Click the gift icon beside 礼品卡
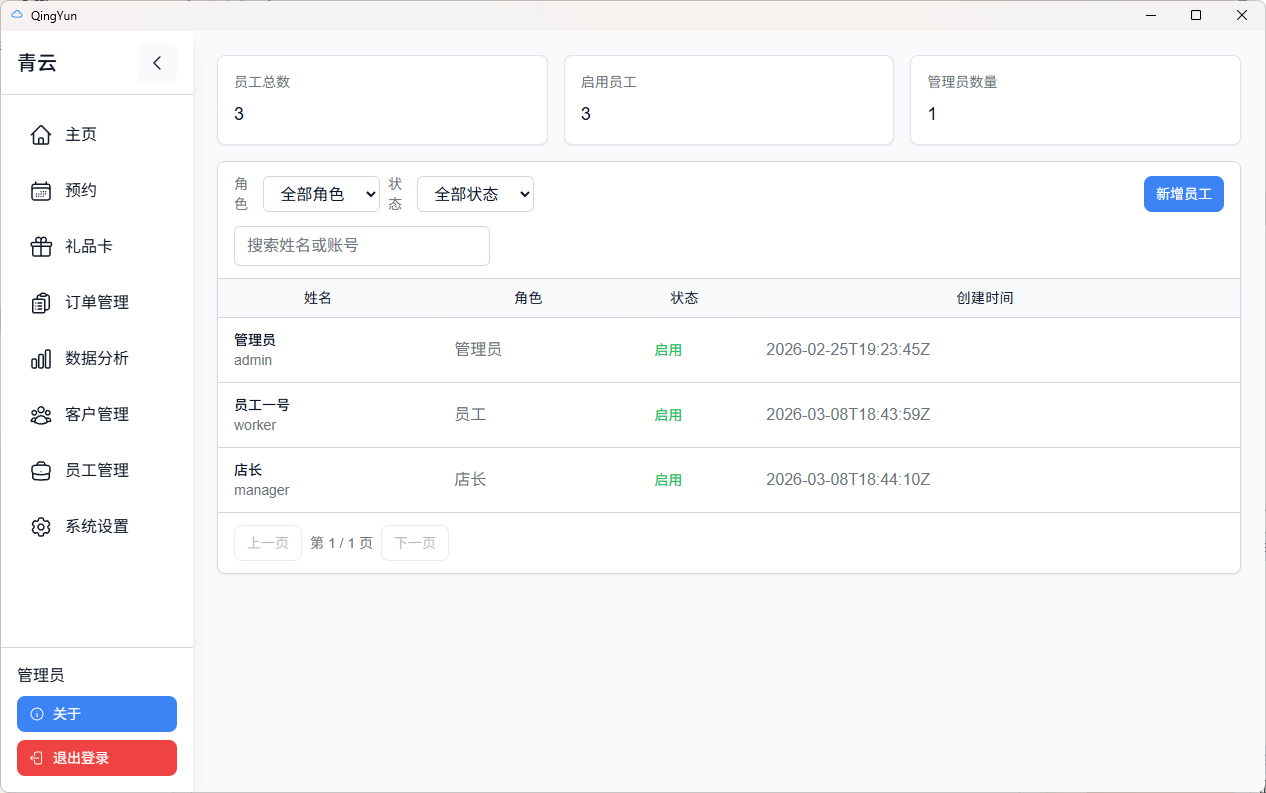This screenshot has height=793, width=1266. [41, 247]
